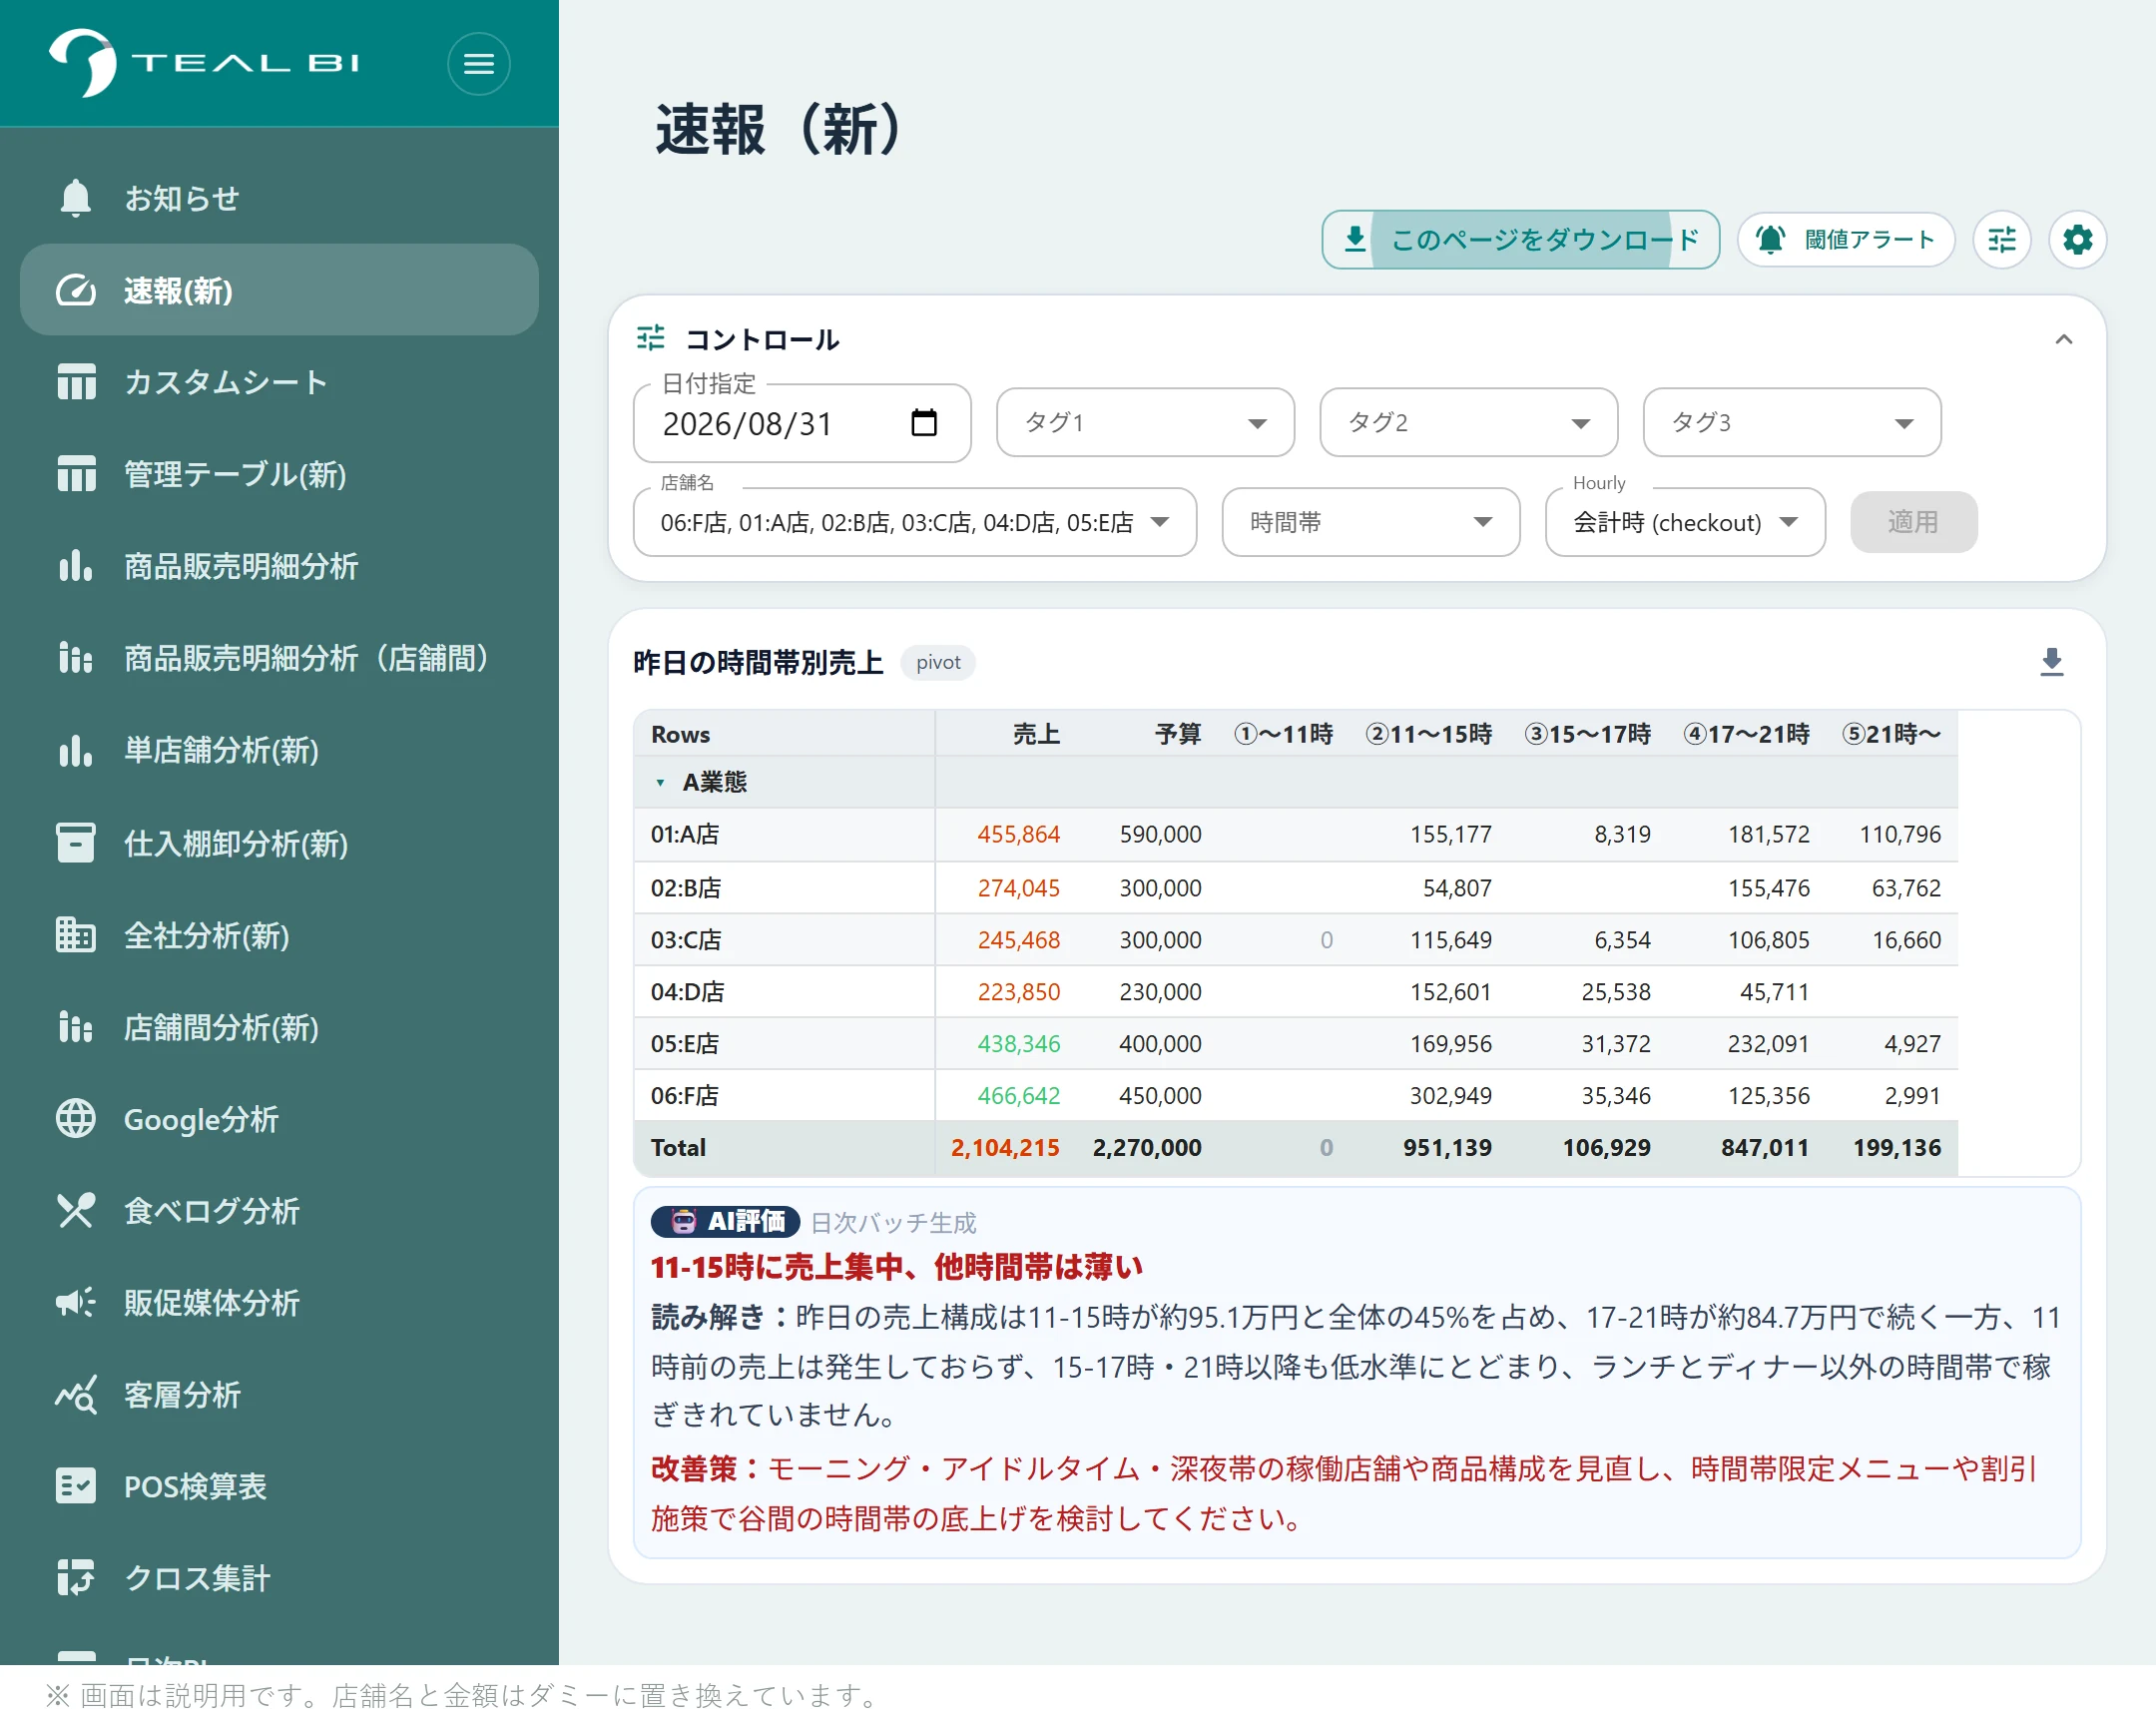Click the globe icon for Google分析
Screen dimensions: 2156x1729
point(75,1119)
